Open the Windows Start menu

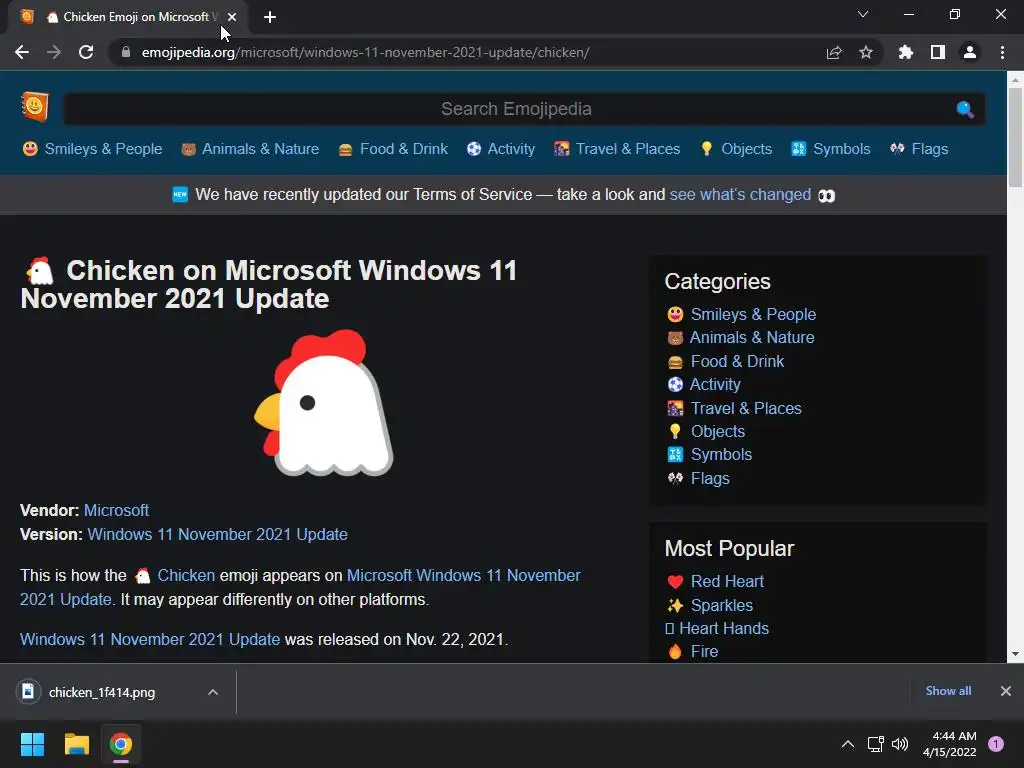coord(32,744)
